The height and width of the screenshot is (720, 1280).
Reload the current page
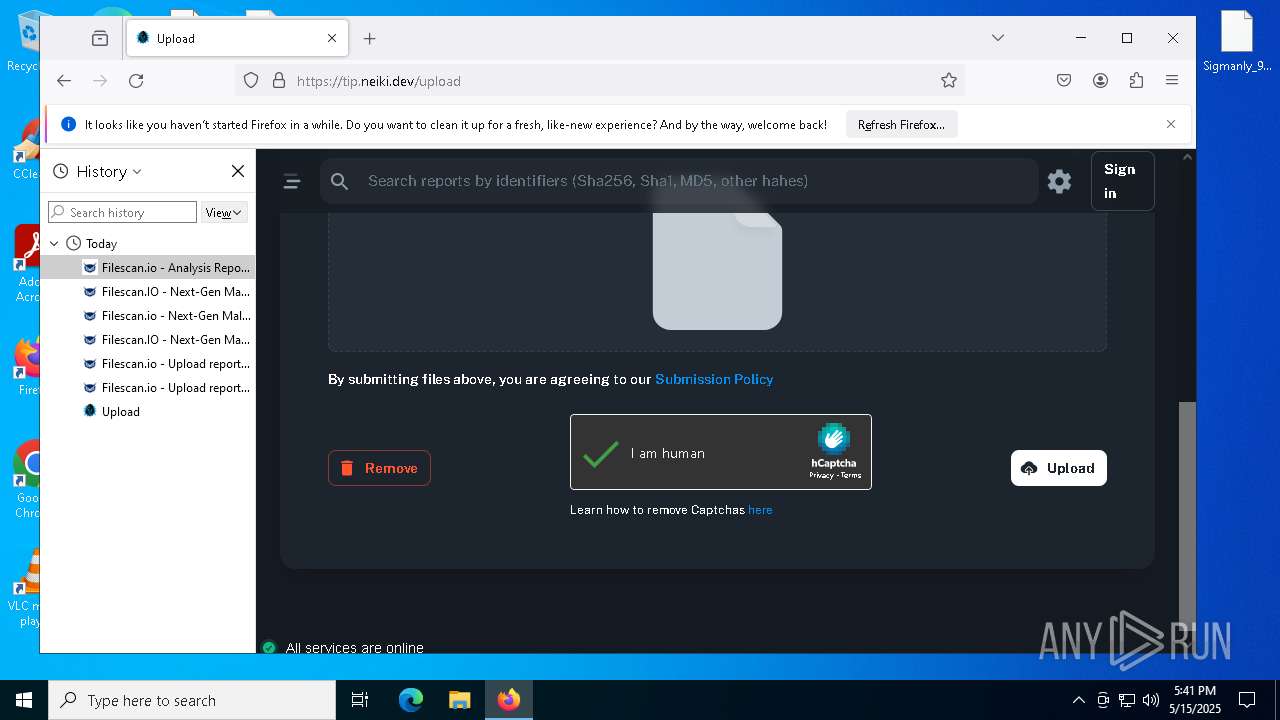pos(136,81)
